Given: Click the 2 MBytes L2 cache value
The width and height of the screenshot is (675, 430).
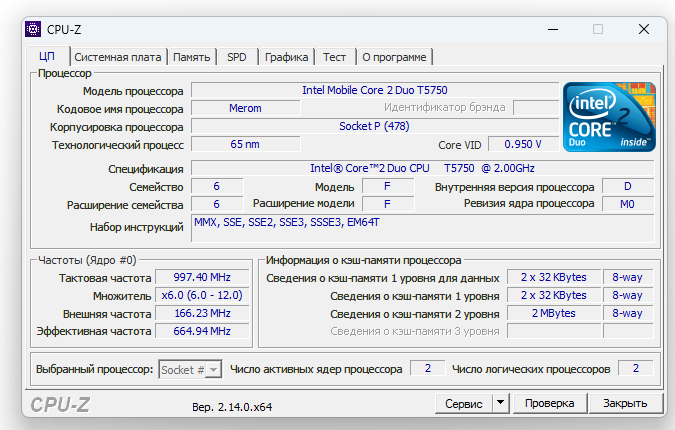Looking at the screenshot, I should click(554, 313).
